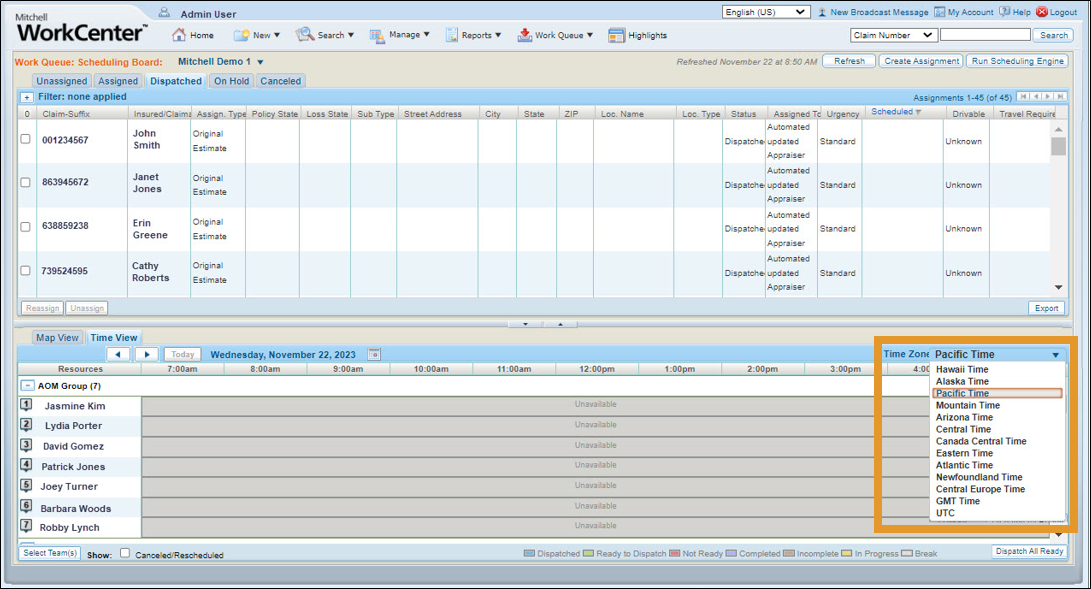This screenshot has width=1091, height=589.
Task: Click the Help icon at top right
Action: (1004, 12)
